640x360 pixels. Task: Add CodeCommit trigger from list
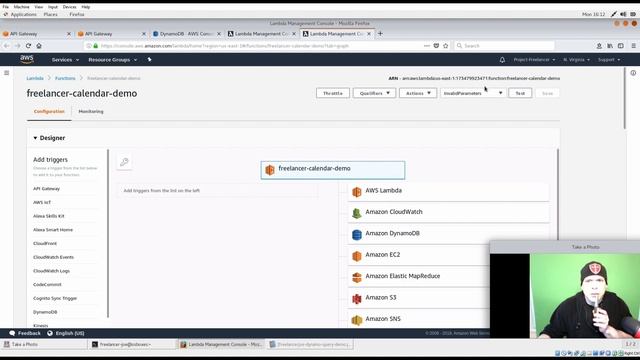pyautogui.click(x=47, y=284)
